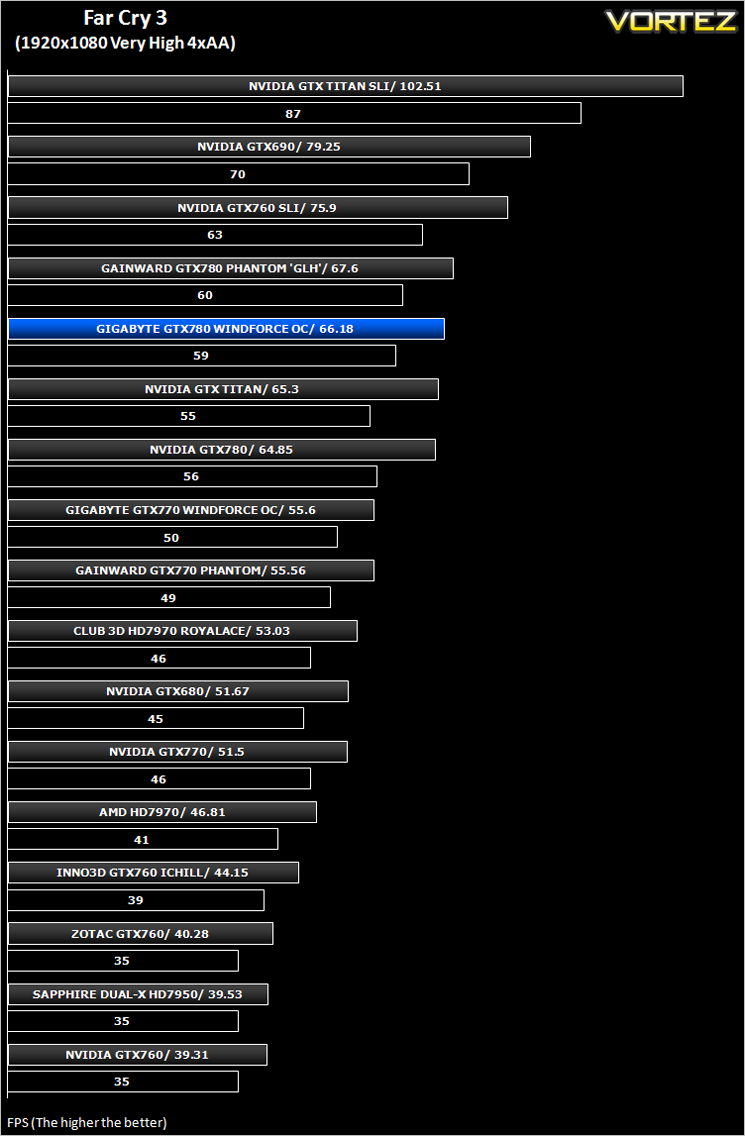The width and height of the screenshot is (745, 1136).
Task: Click the NVIDIA GTX680 51.67 bar
Action: (x=178, y=691)
